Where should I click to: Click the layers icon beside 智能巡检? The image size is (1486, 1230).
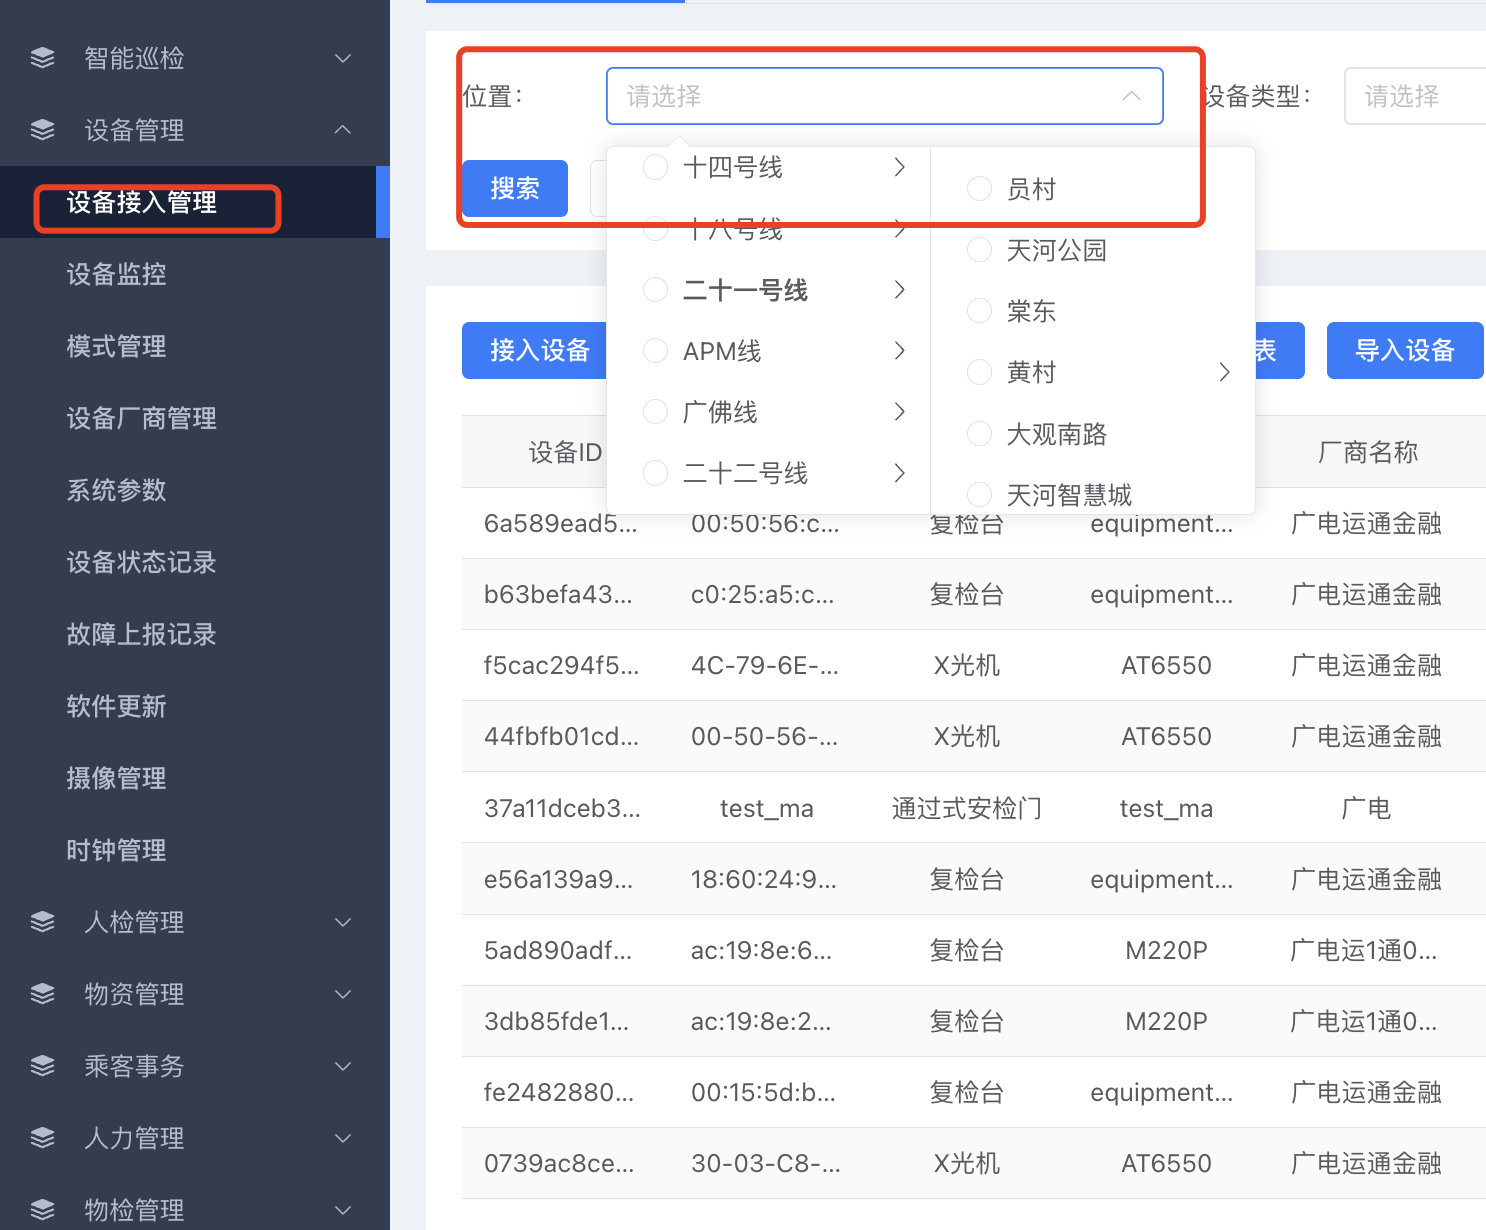[43, 58]
